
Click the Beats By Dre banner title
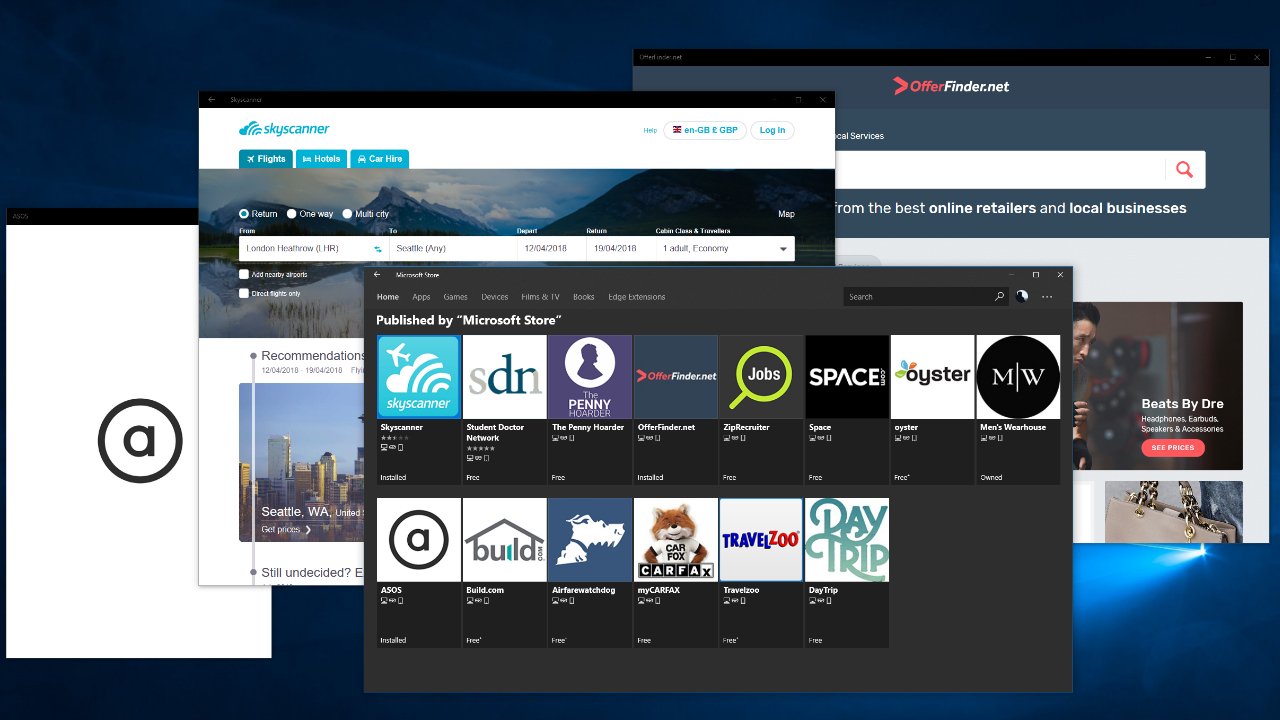pyautogui.click(x=1182, y=404)
